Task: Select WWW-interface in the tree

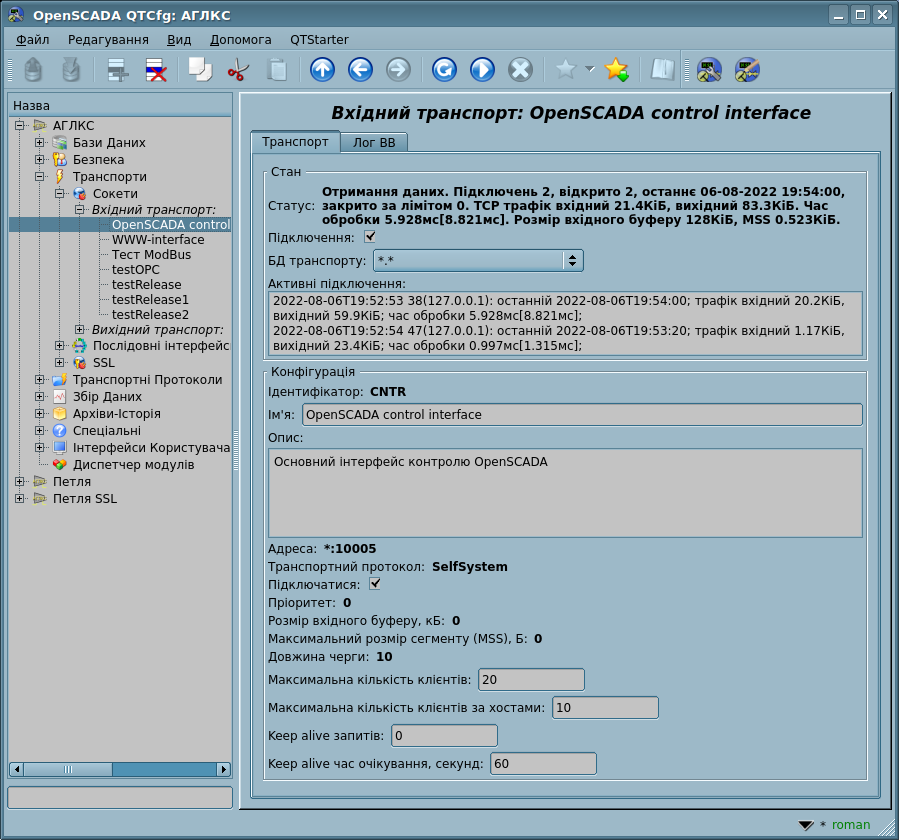Action: pos(158,240)
